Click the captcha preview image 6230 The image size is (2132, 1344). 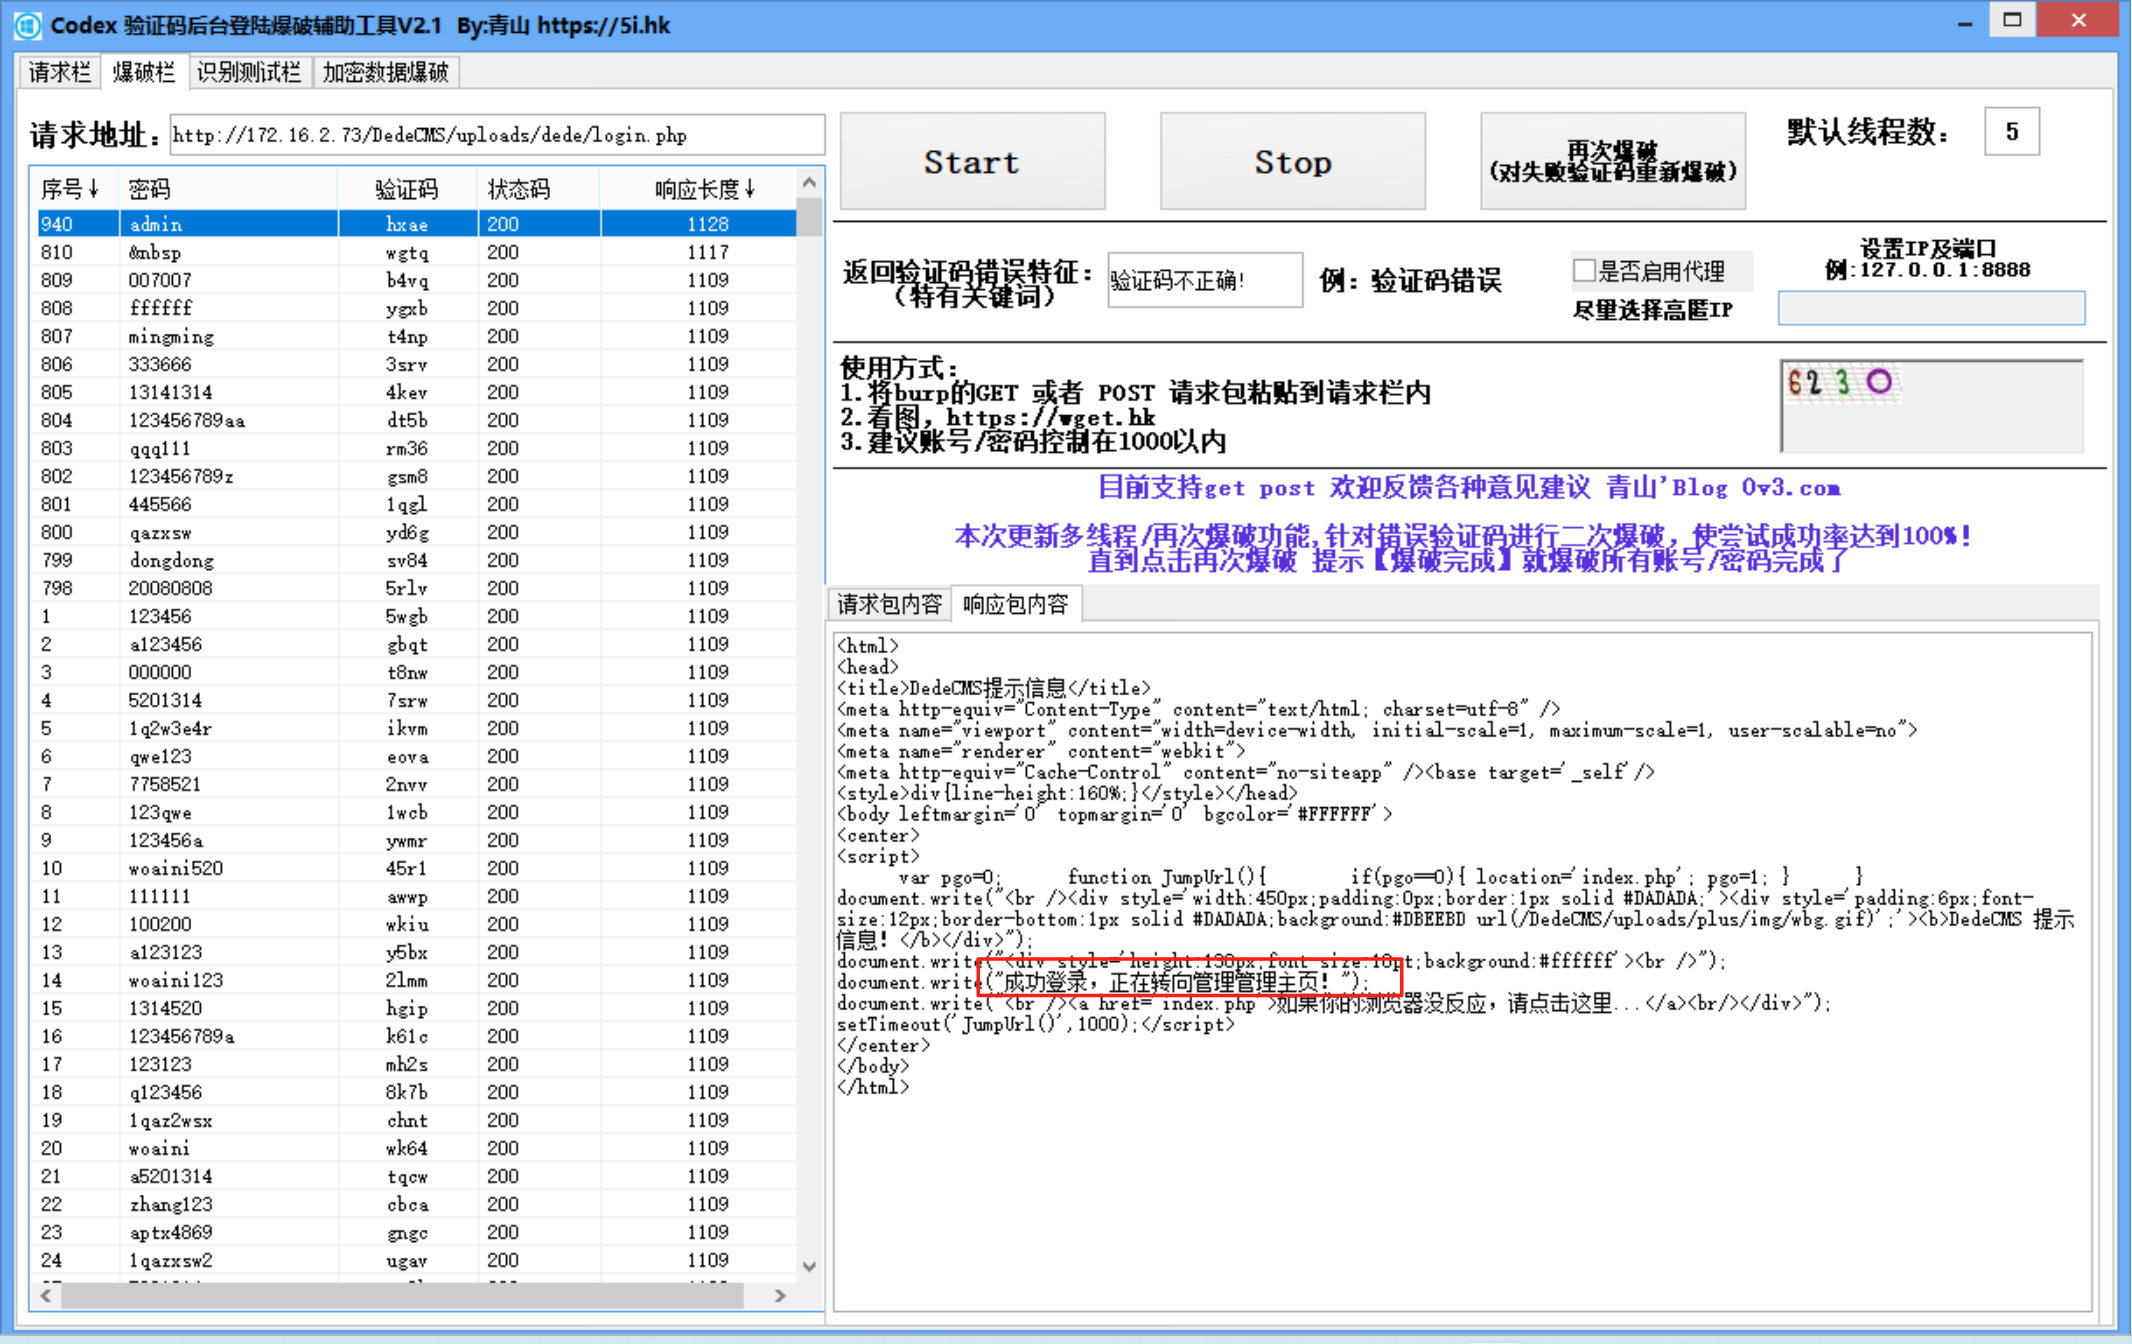pos(1841,382)
